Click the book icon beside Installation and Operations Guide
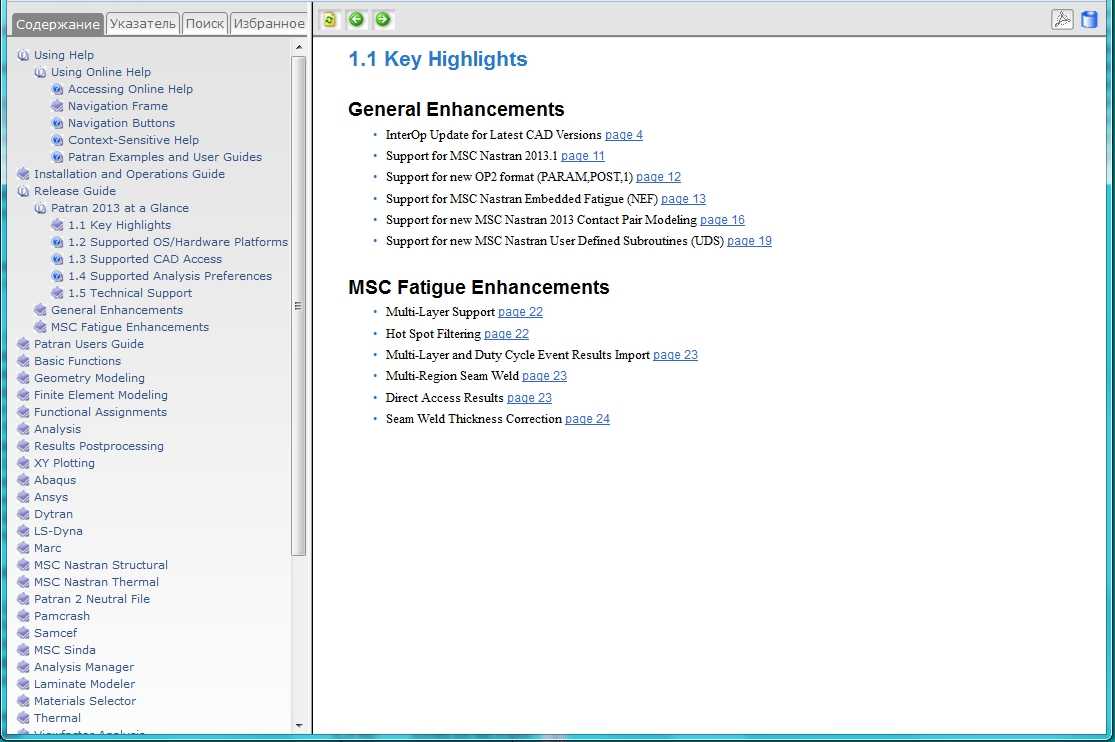 (23, 174)
